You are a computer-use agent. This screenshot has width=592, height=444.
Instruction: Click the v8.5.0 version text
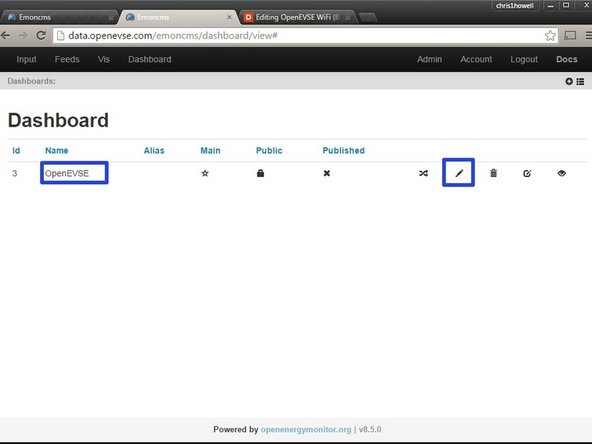tap(370, 430)
